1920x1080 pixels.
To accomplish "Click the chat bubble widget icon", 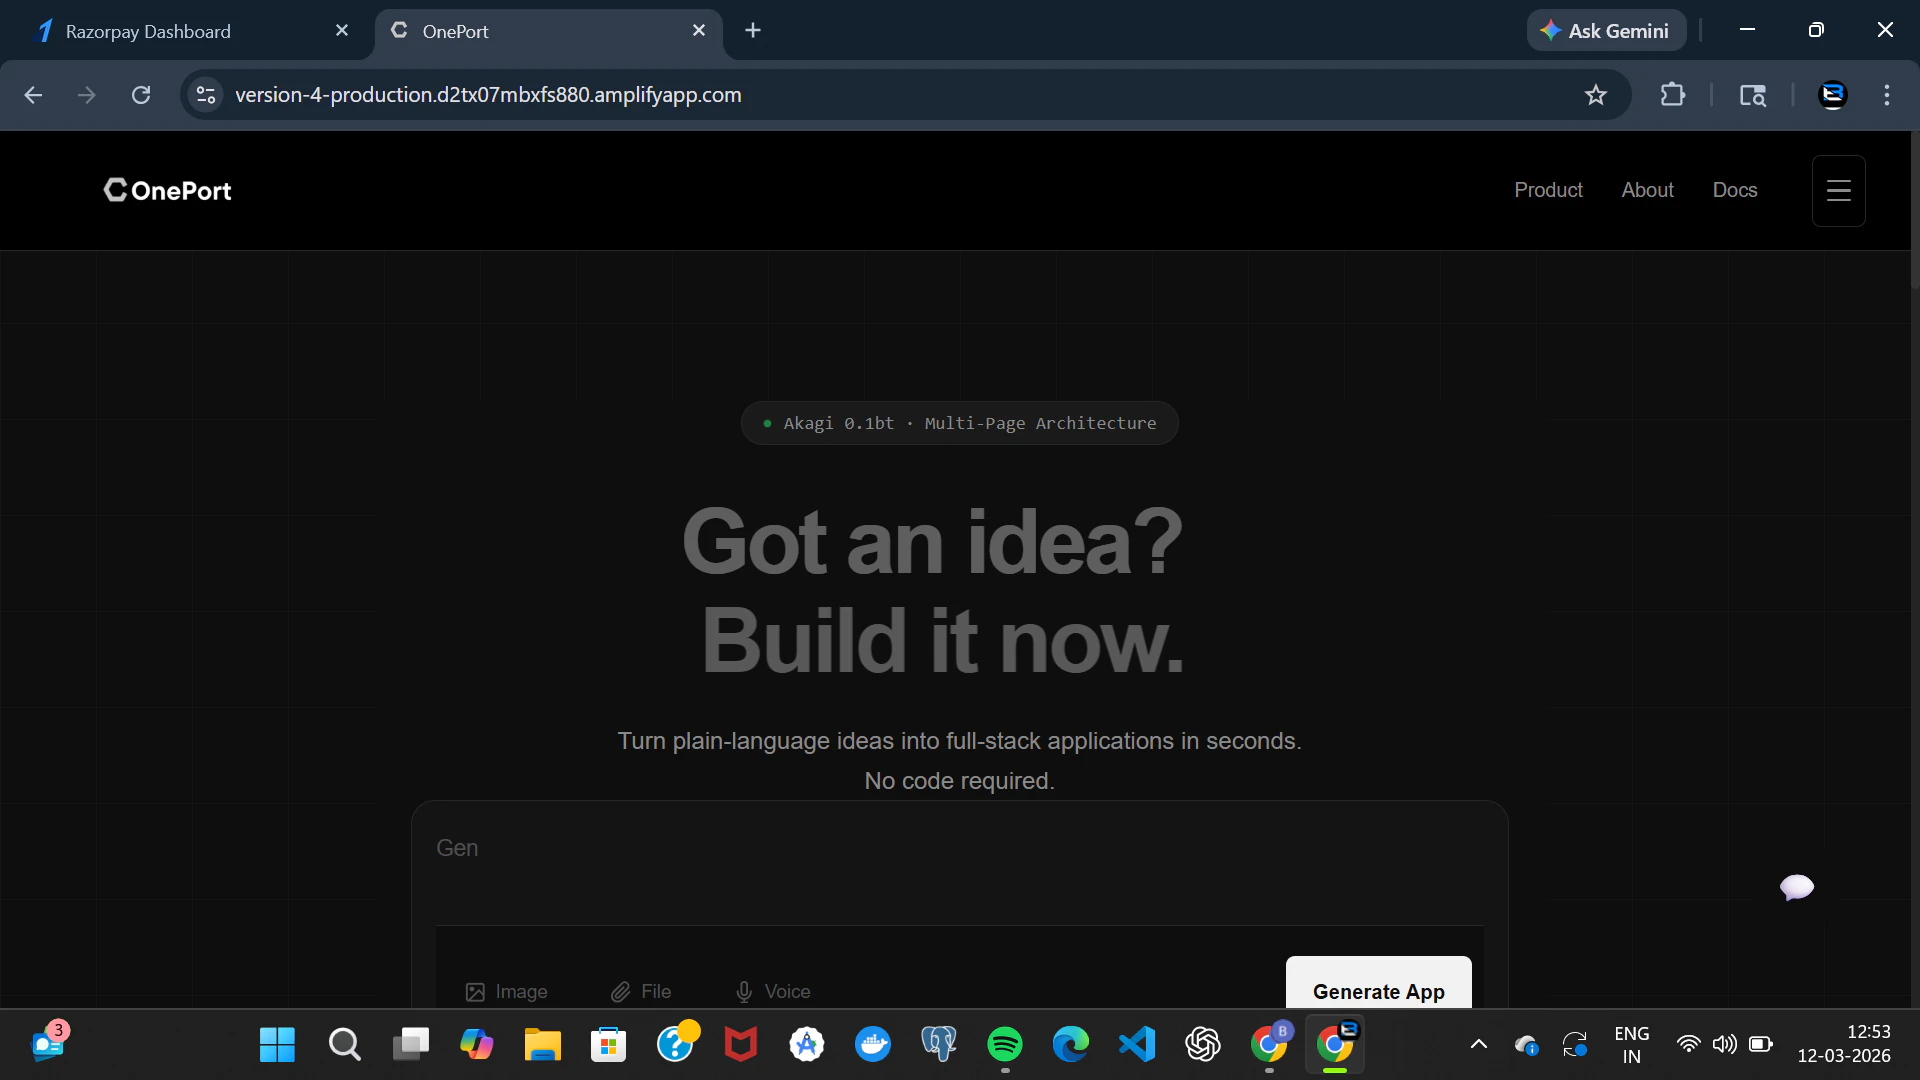I will [x=1796, y=887].
